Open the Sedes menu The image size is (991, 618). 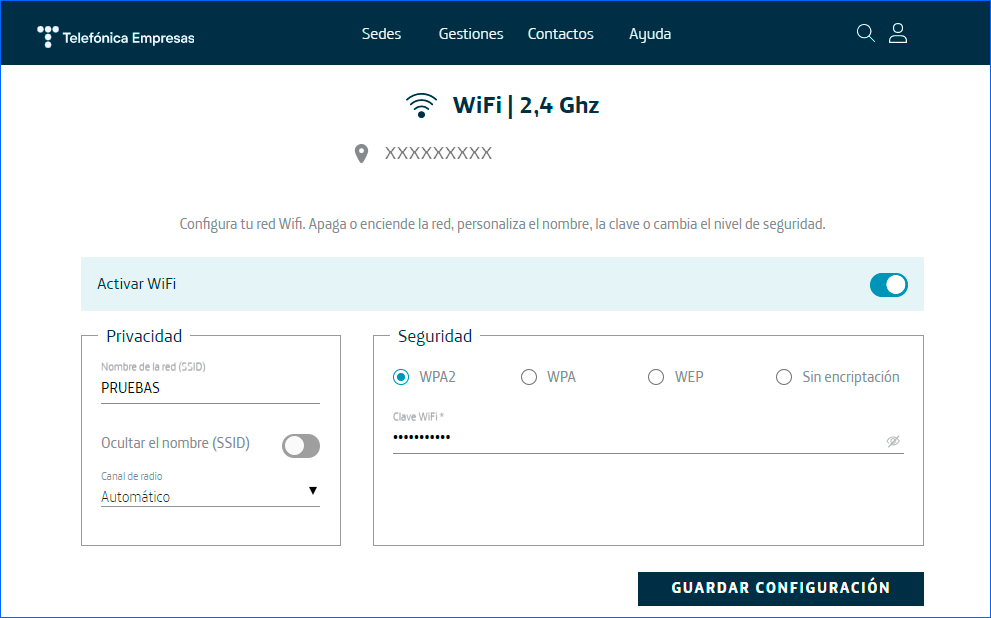point(381,33)
